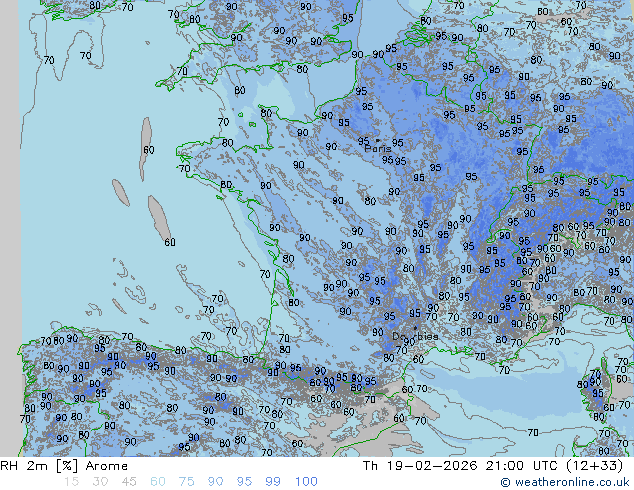Open the weatheronline.co.uk copyright link
This screenshot has height=490, width=634.
[x=565, y=483]
